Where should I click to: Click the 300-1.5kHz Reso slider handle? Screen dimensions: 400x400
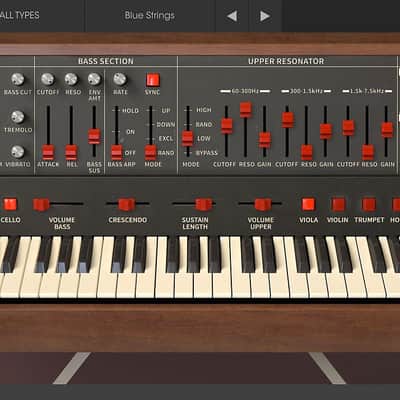[x=307, y=152]
